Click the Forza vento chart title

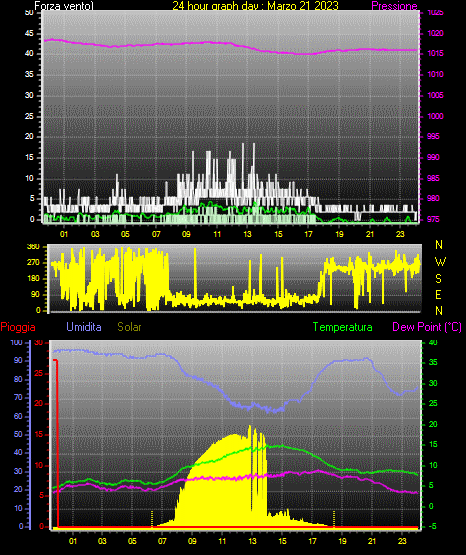[x=64, y=6]
